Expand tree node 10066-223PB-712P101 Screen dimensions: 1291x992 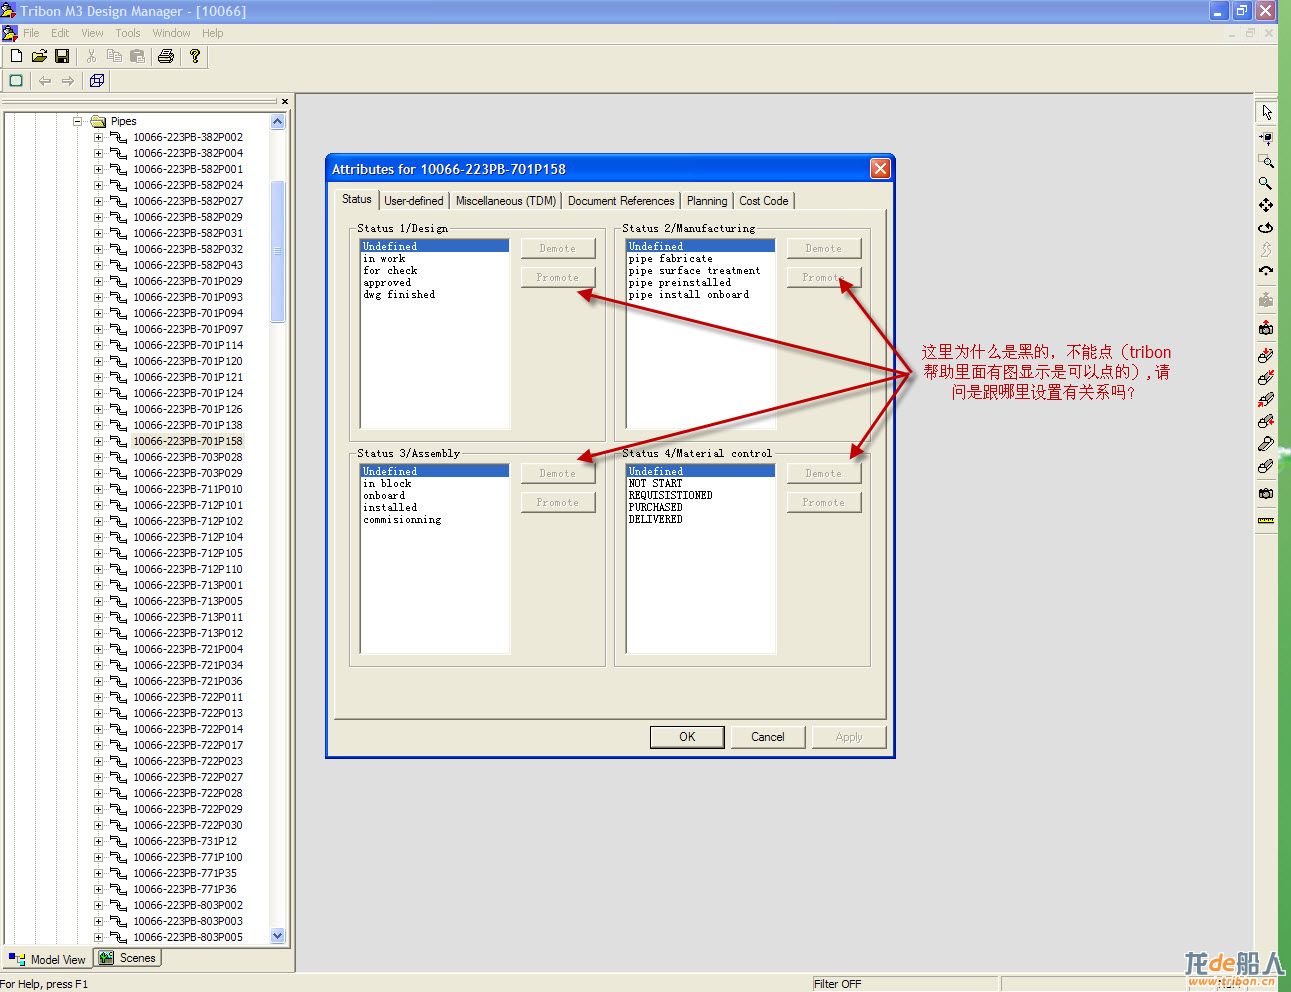(x=98, y=505)
